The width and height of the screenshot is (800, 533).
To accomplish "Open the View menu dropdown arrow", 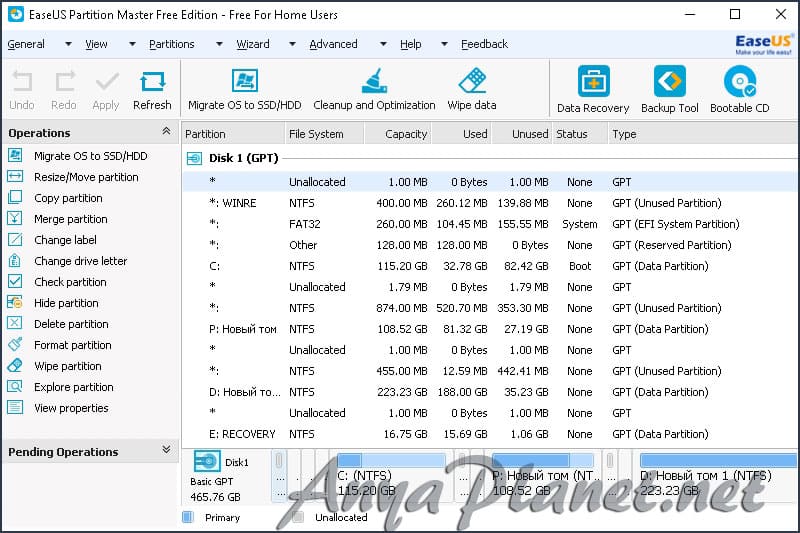I will click(132, 44).
